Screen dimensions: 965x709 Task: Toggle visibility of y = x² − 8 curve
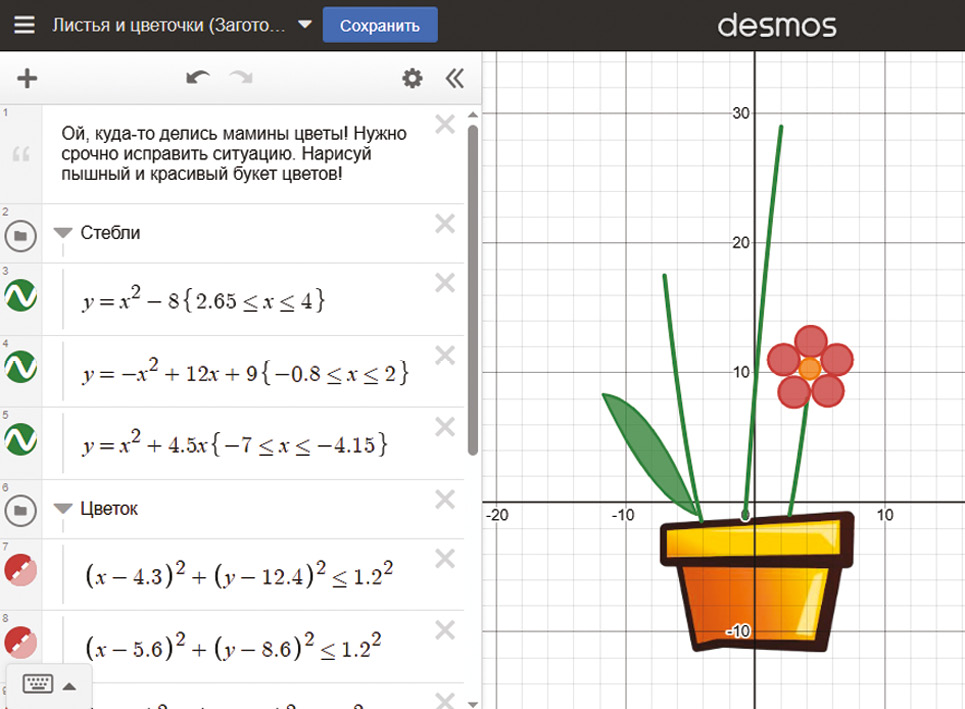point(21,298)
